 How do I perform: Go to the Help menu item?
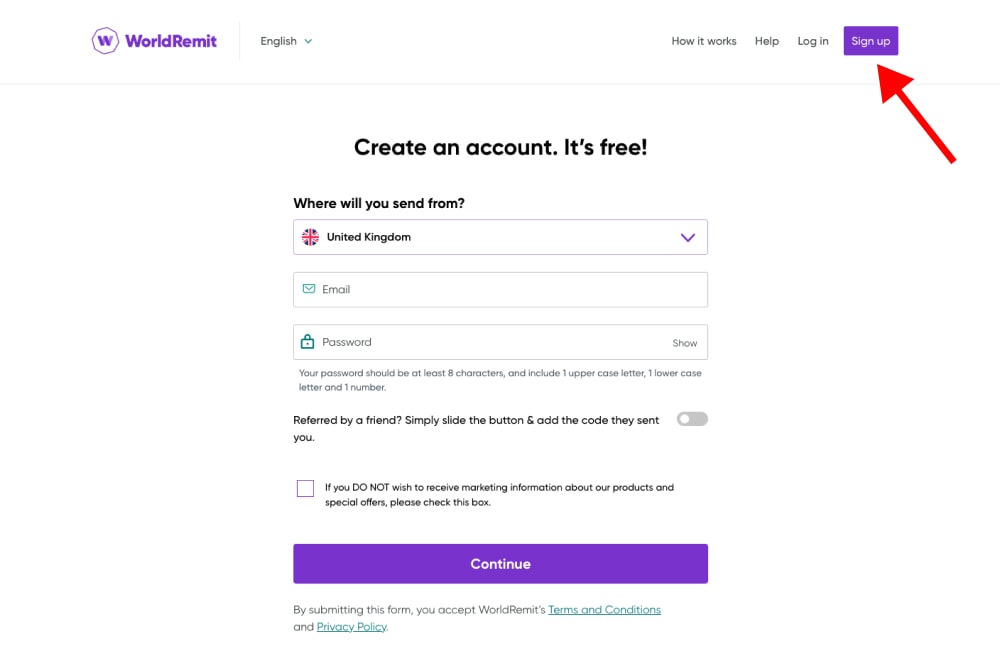pyautogui.click(x=767, y=41)
